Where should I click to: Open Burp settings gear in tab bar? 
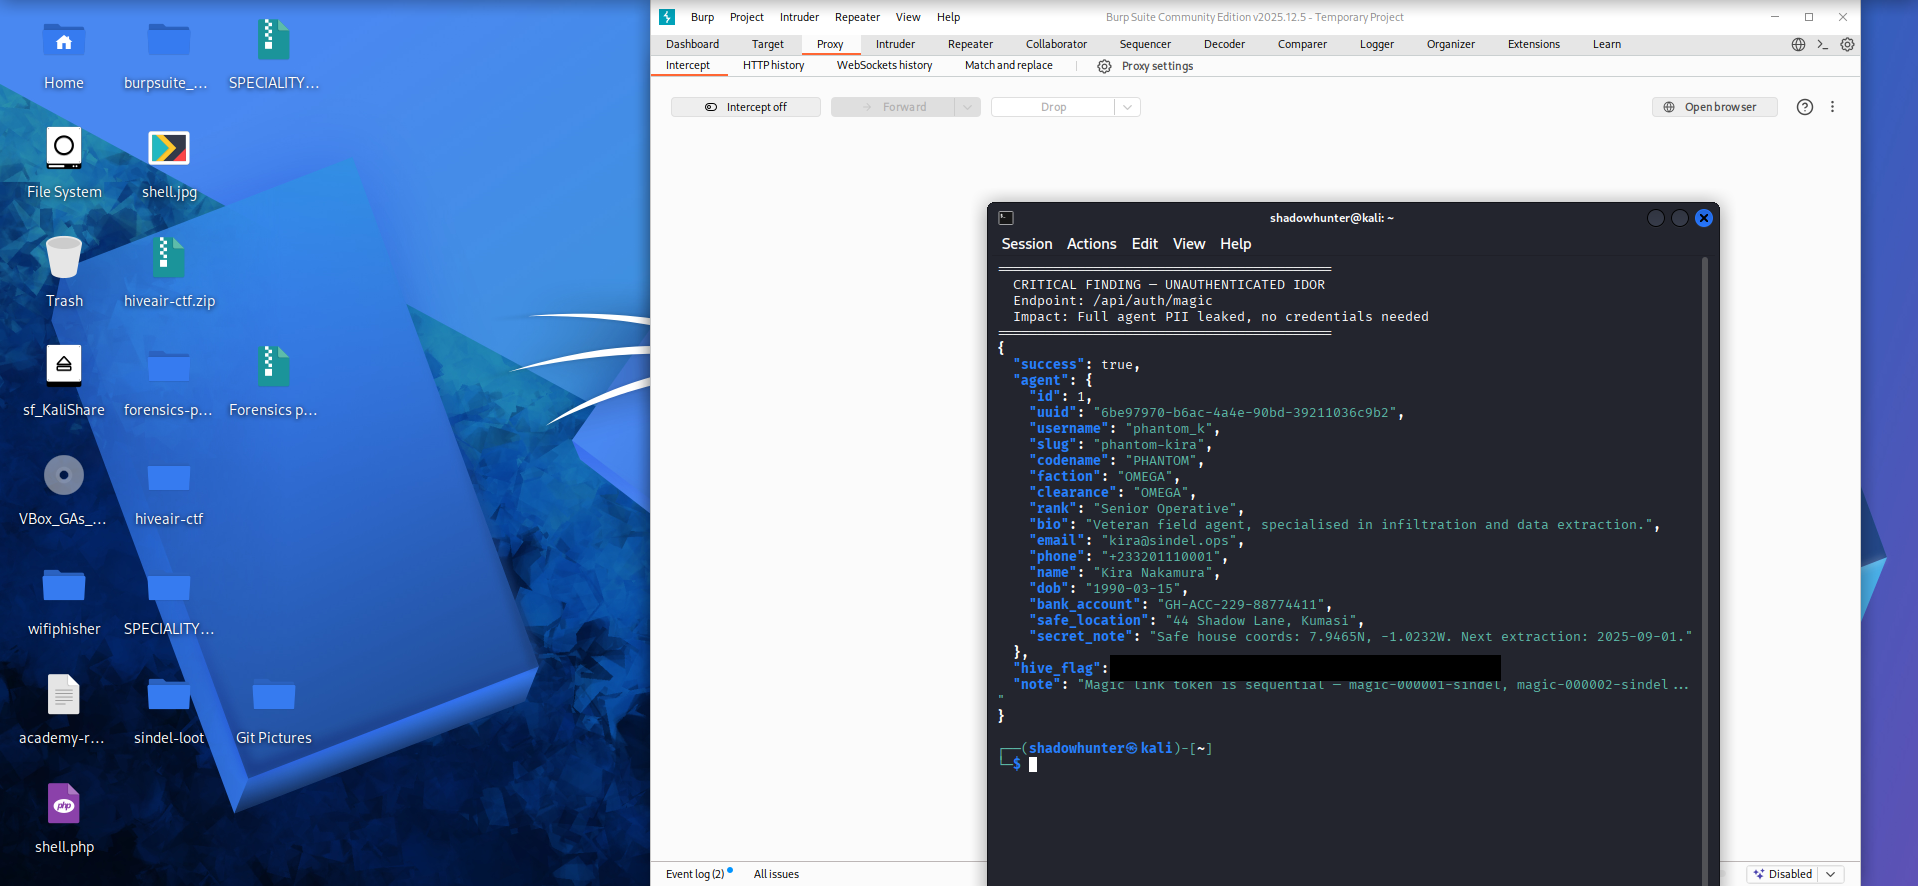(1847, 44)
